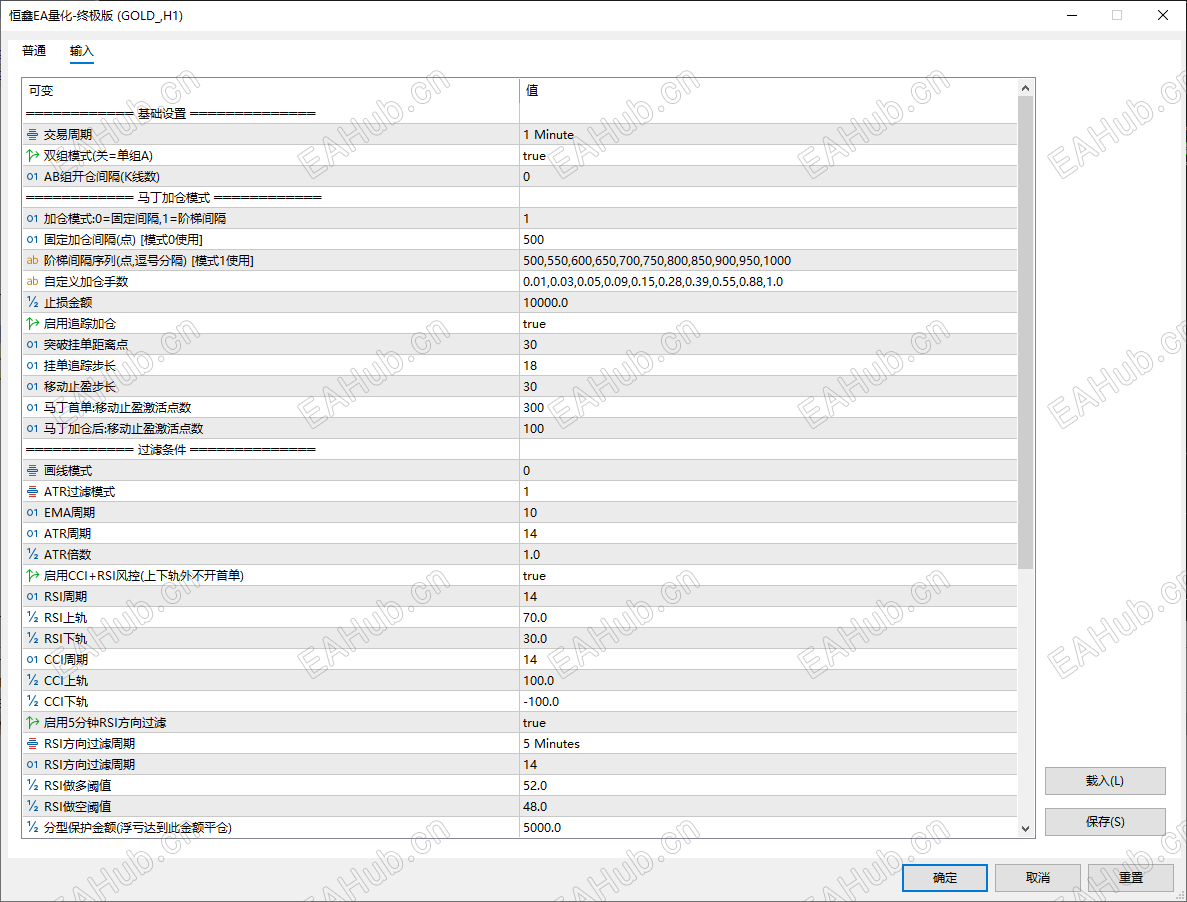This screenshot has height=902, width=1187.
Task: Click the string icon beside 自定义加仓手数
Action: click(33, 281)
